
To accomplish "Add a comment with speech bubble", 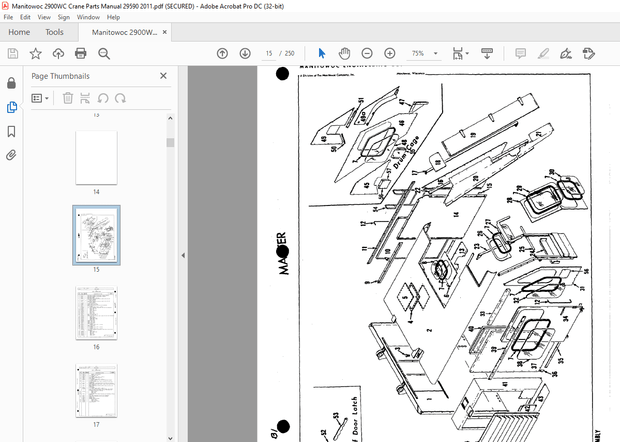I will point(521,53).
